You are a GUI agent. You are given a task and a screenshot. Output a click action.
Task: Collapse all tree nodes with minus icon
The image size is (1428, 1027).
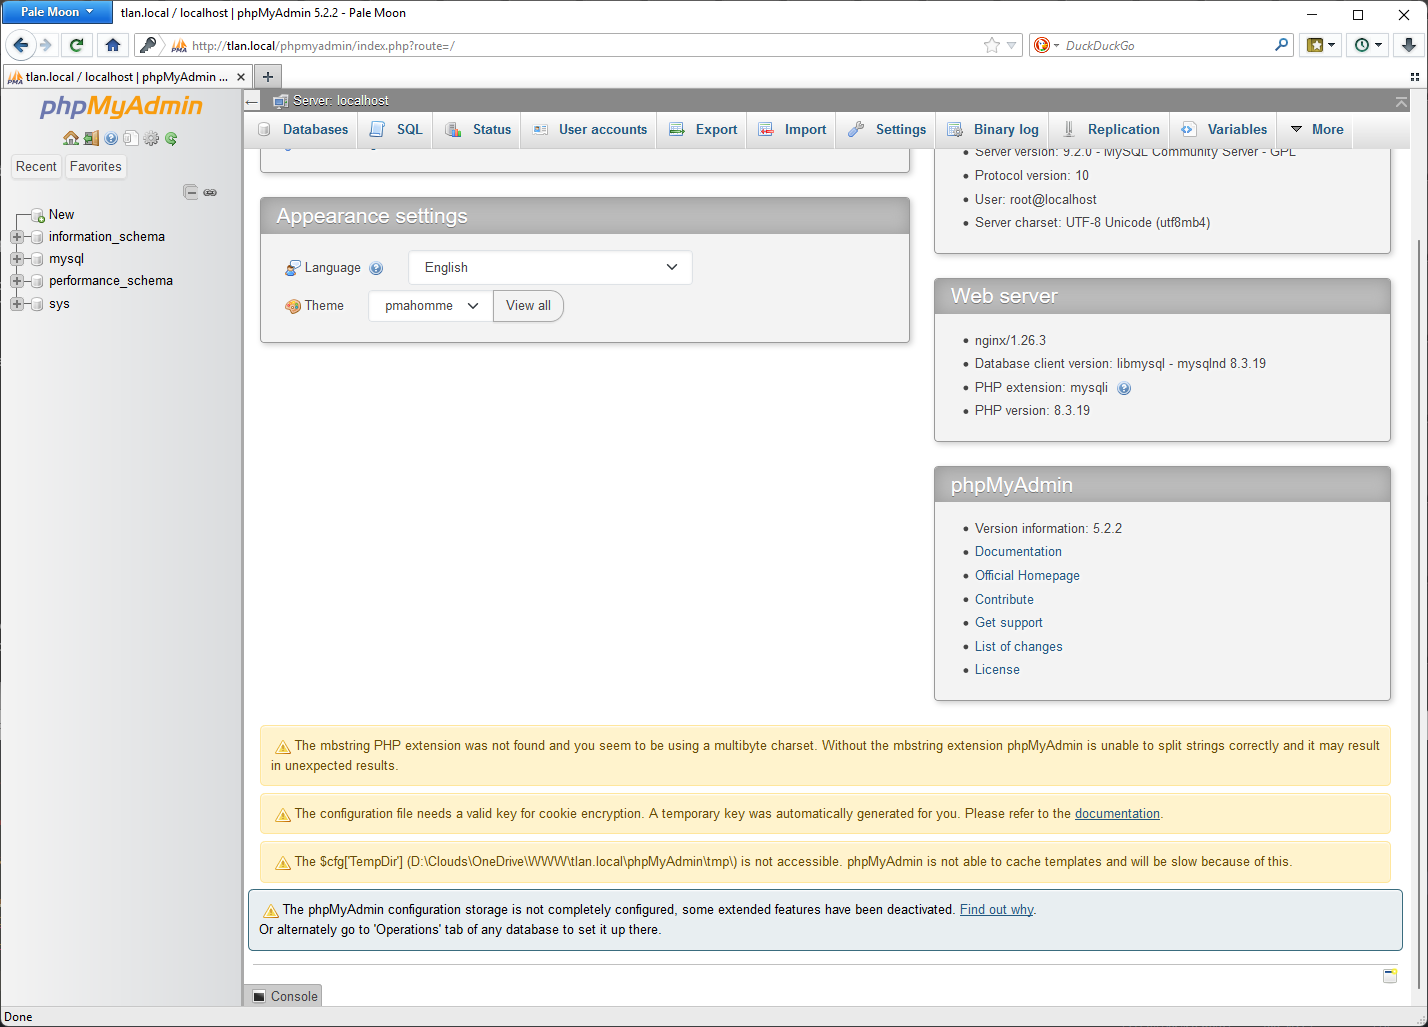click(x=191, y=192)
